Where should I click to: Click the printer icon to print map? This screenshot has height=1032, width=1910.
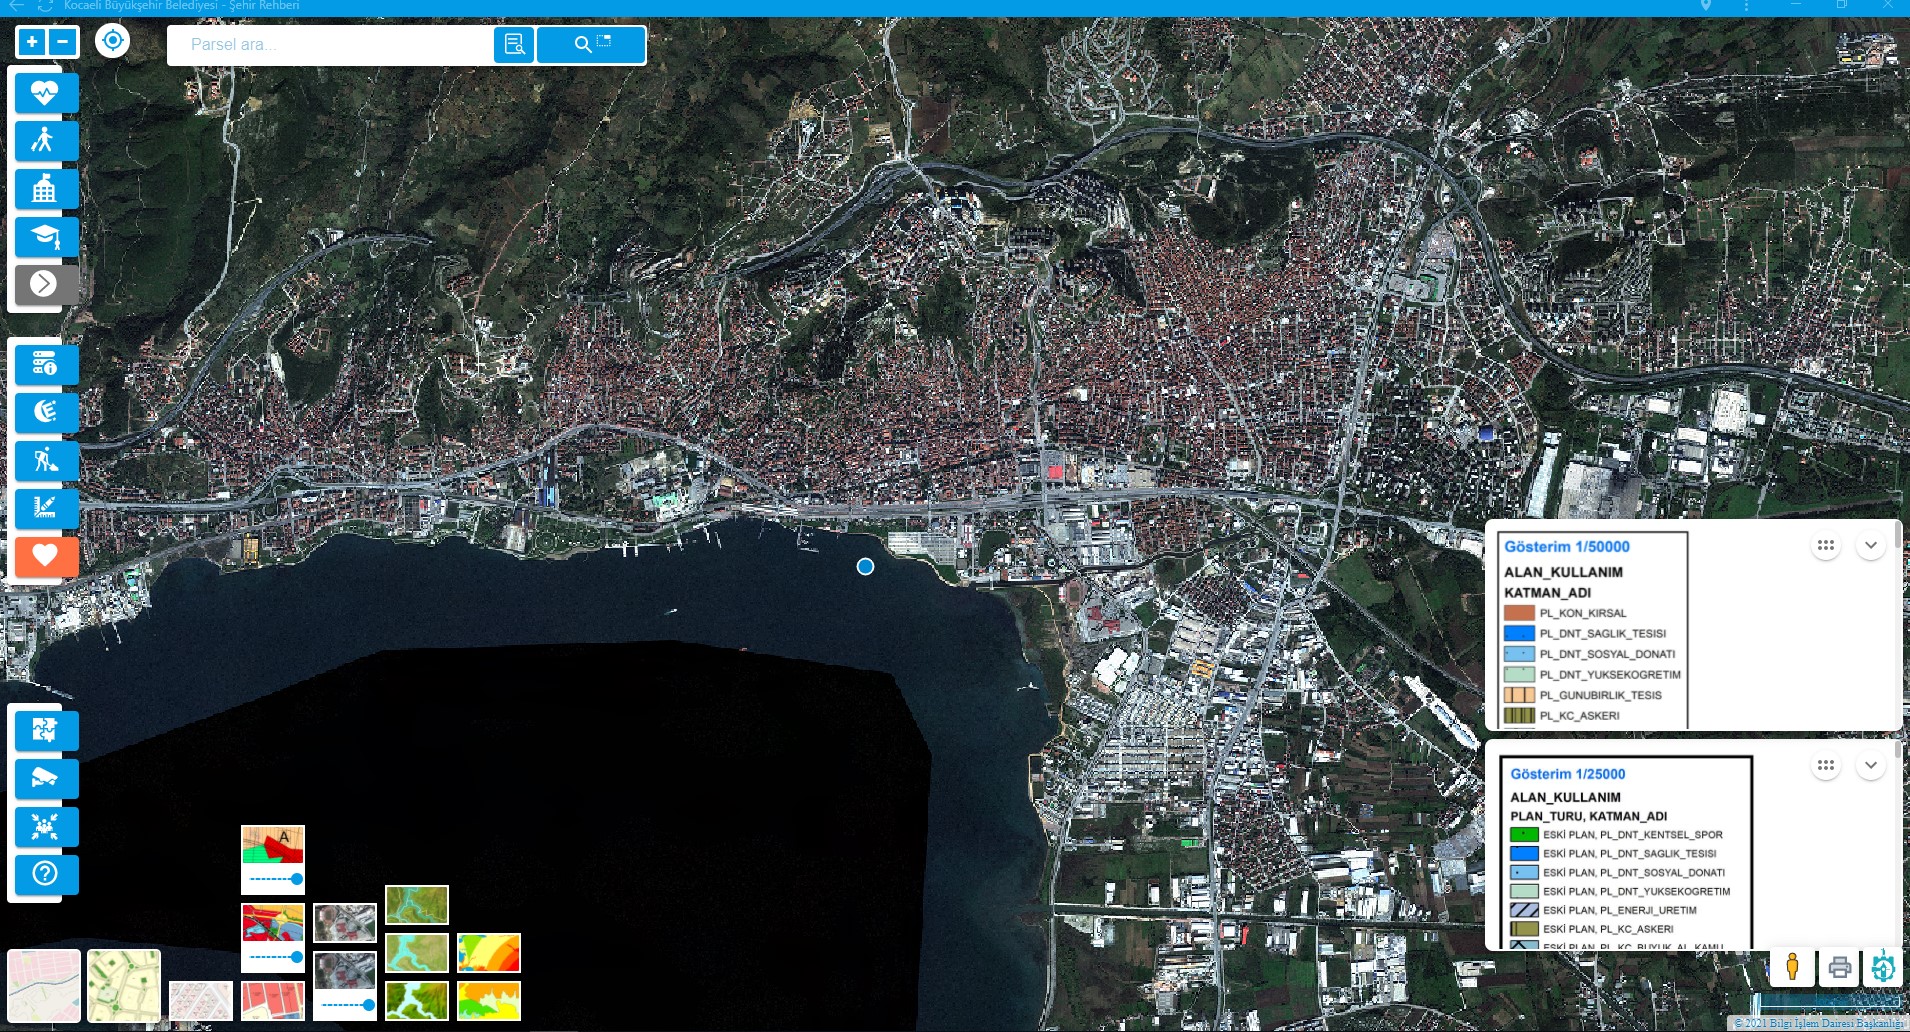click(x=1839, y=967)
